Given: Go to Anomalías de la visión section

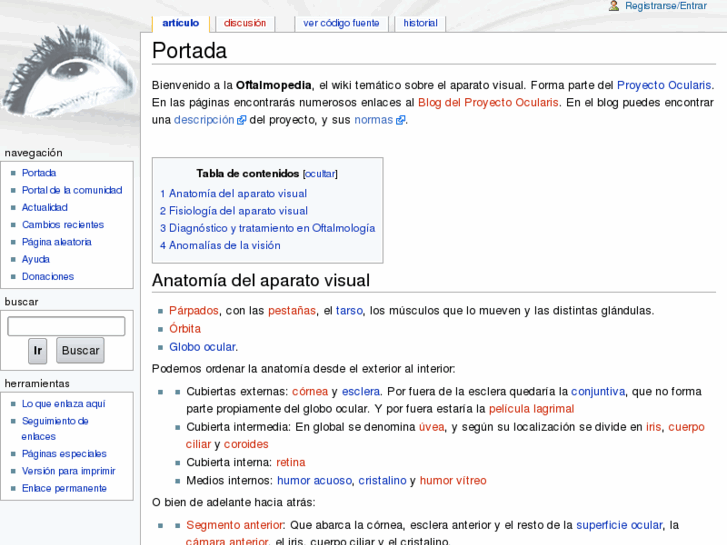Looking at the screenshot, I should click(x=220, y=245).
